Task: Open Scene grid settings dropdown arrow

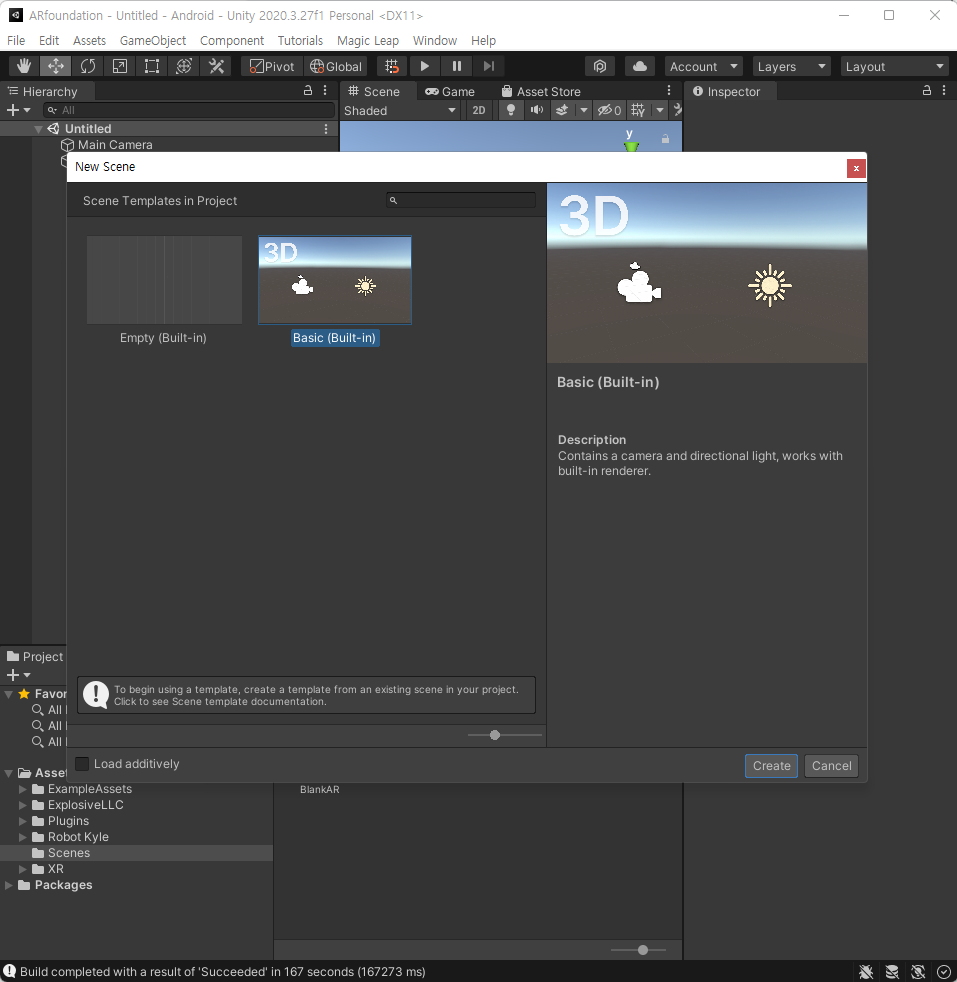Action: pos(660,110)
